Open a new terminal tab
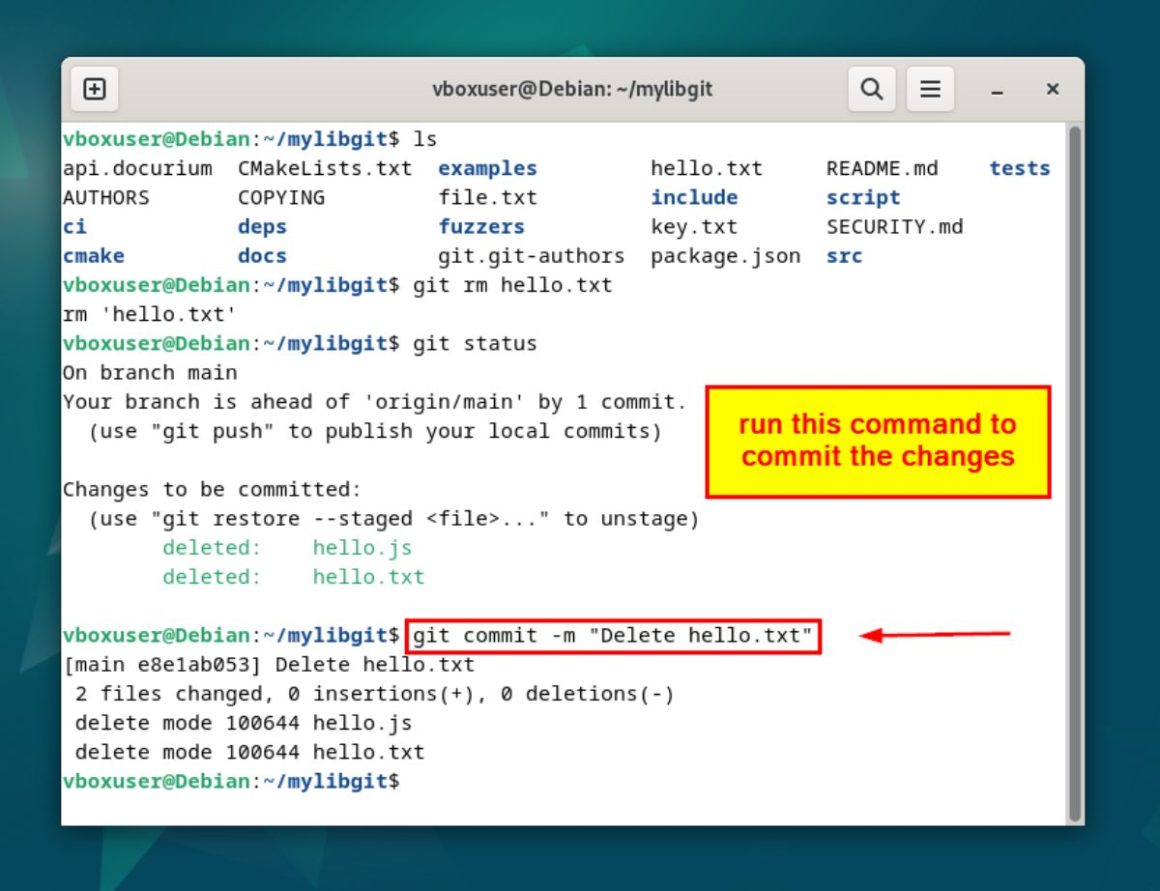Image resolution: width=1160 pixels, height=891 pixels. 95,88
